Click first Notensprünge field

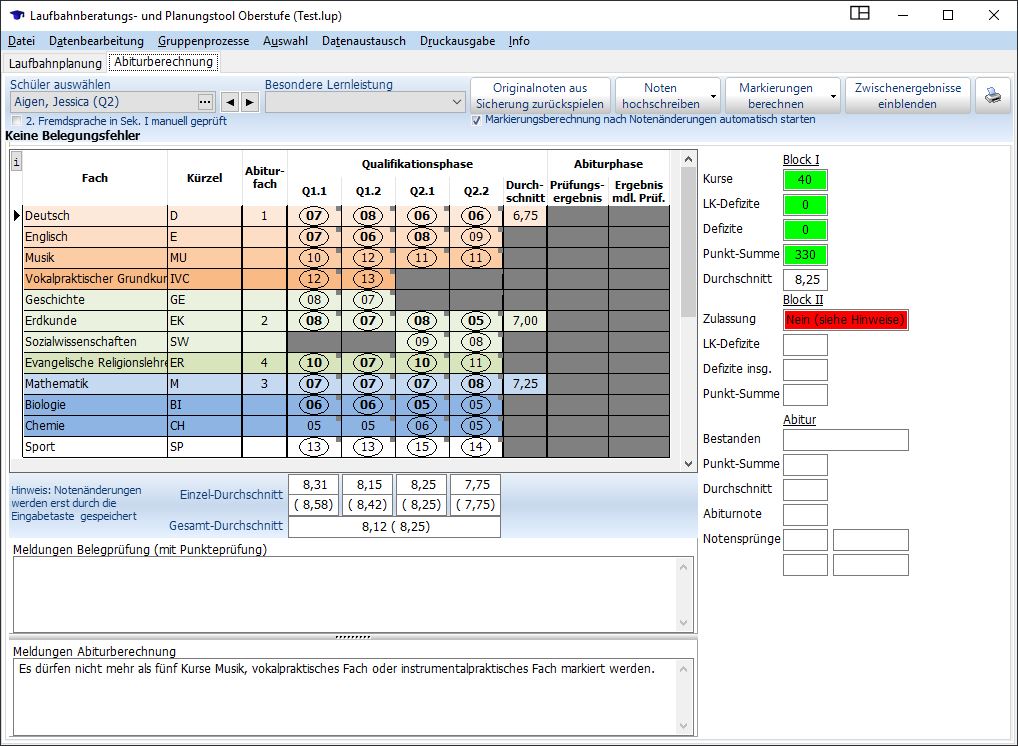click(805, 540)
